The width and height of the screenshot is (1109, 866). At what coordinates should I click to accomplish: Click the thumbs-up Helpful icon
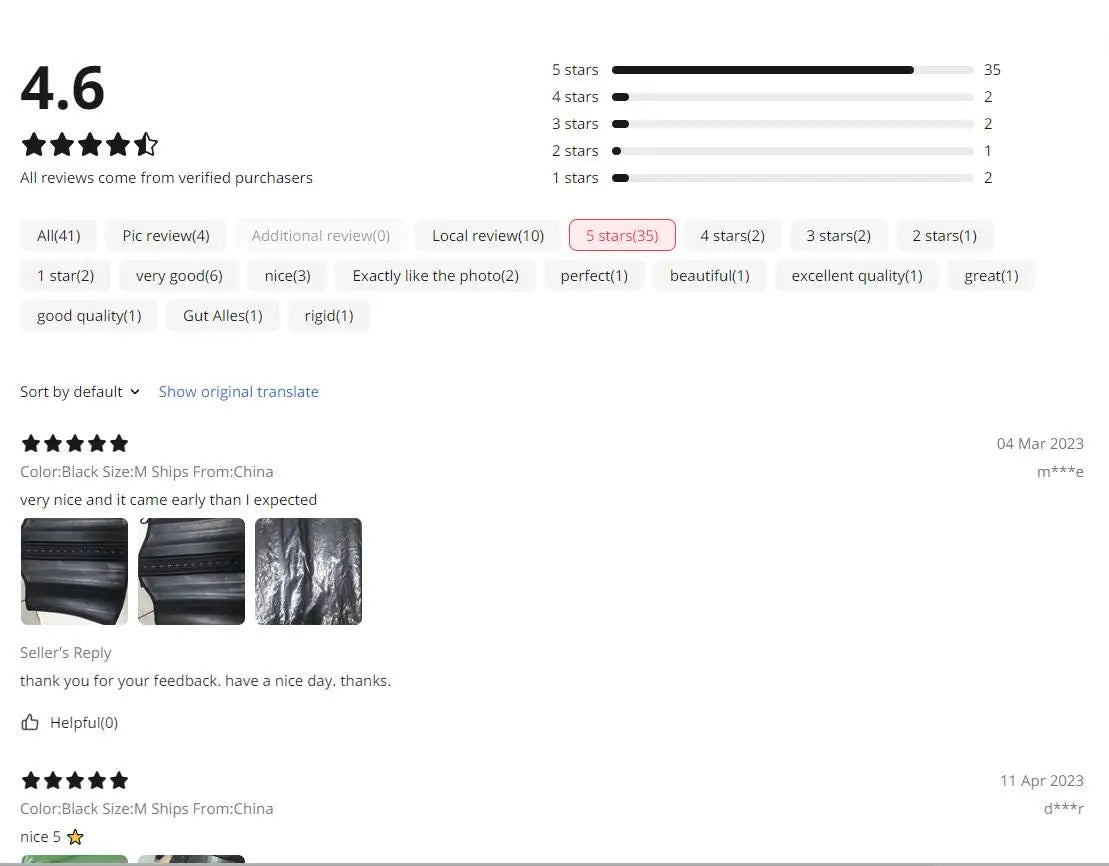click(x=30, y=722)
